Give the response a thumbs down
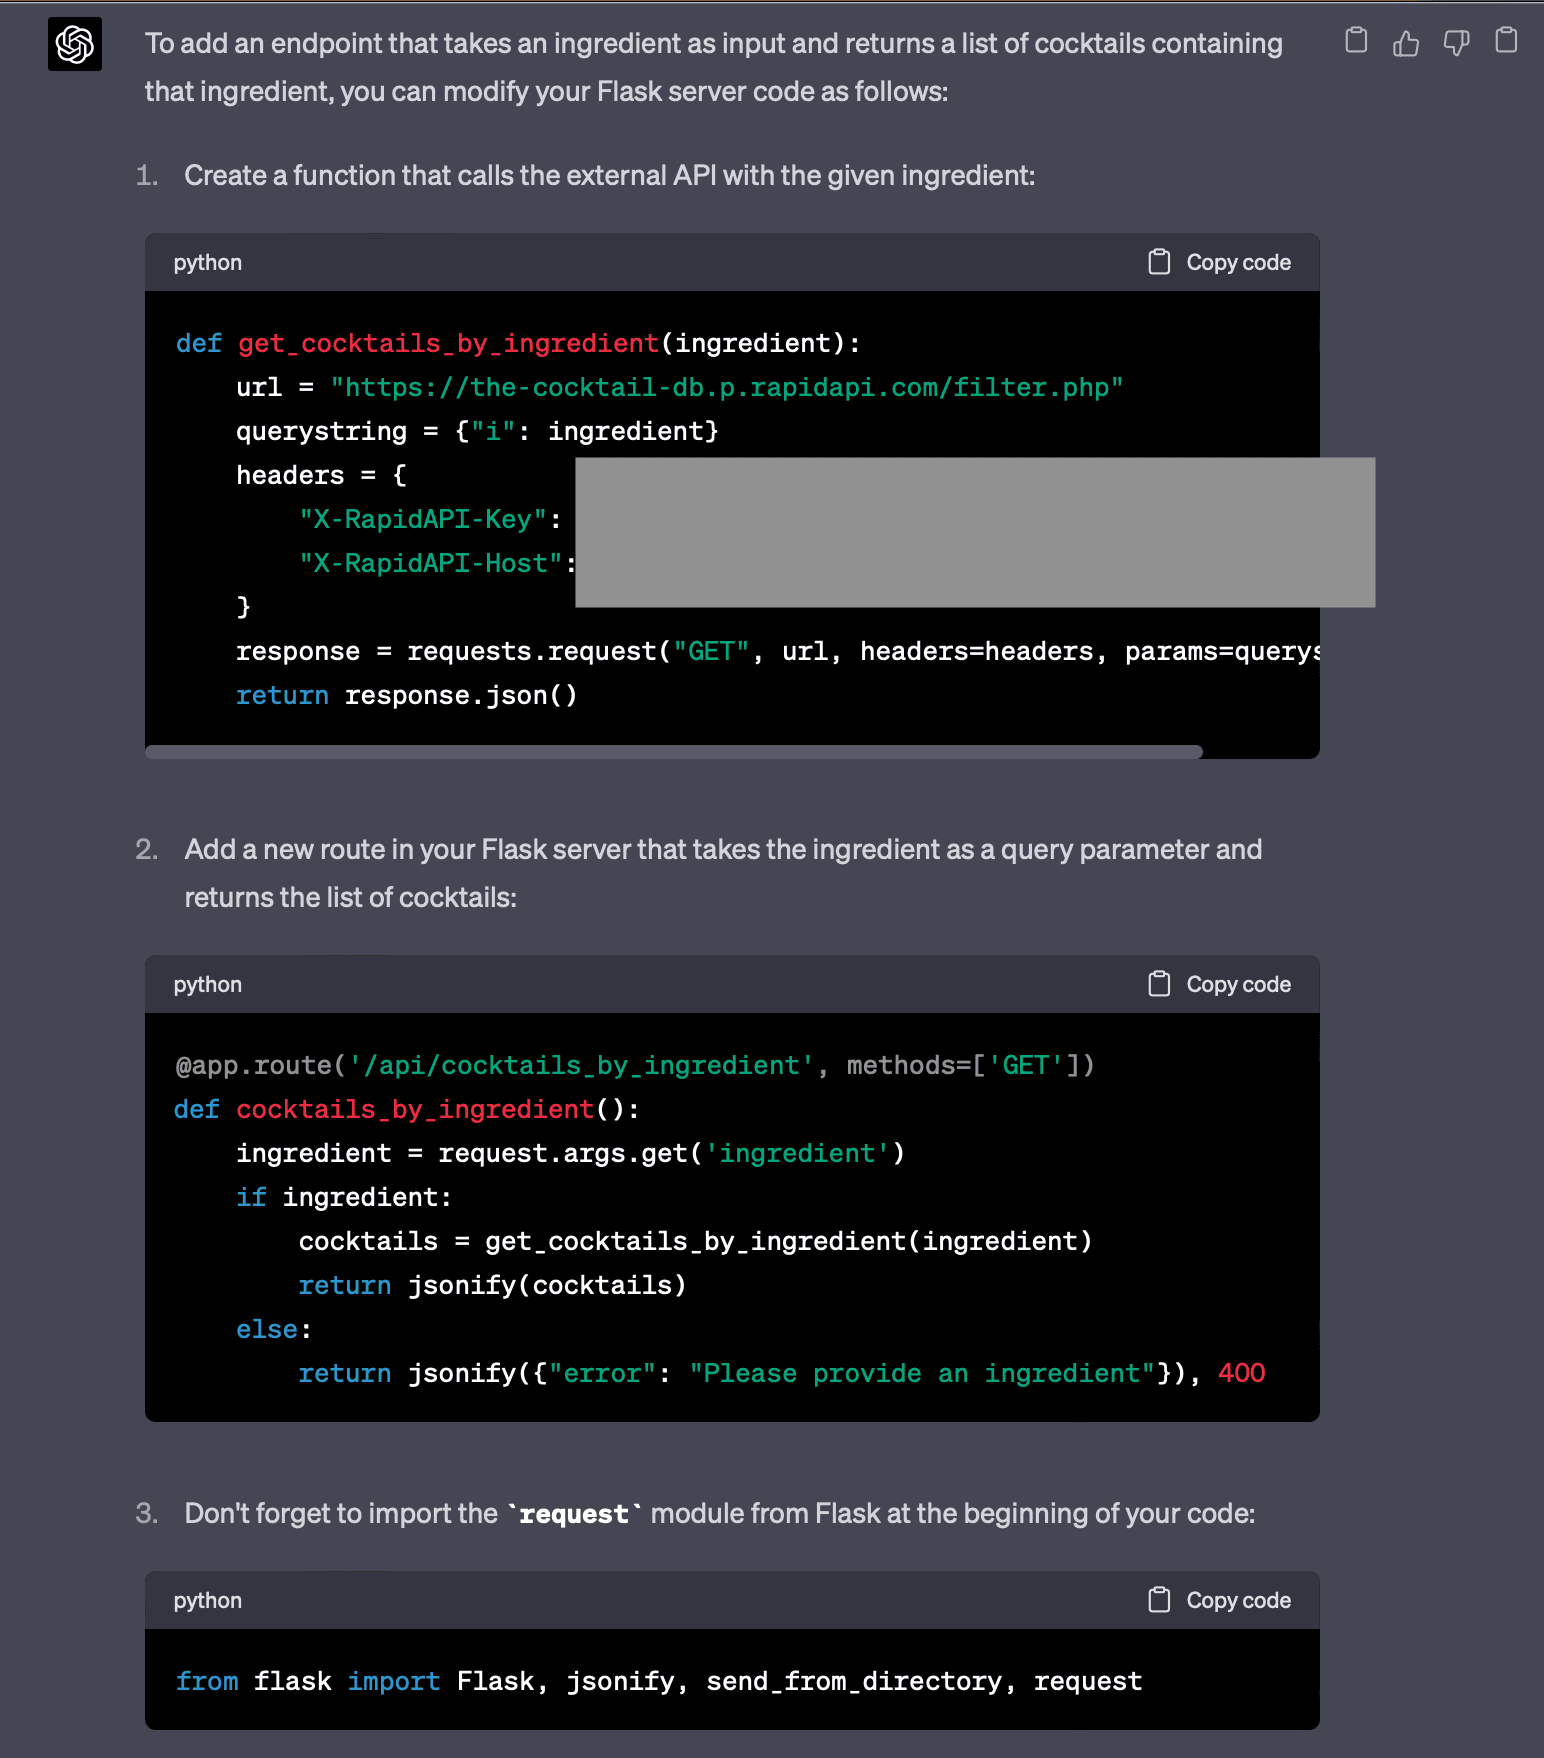This screenshot has width=1544, height=1758. (x=1456, y=43)
